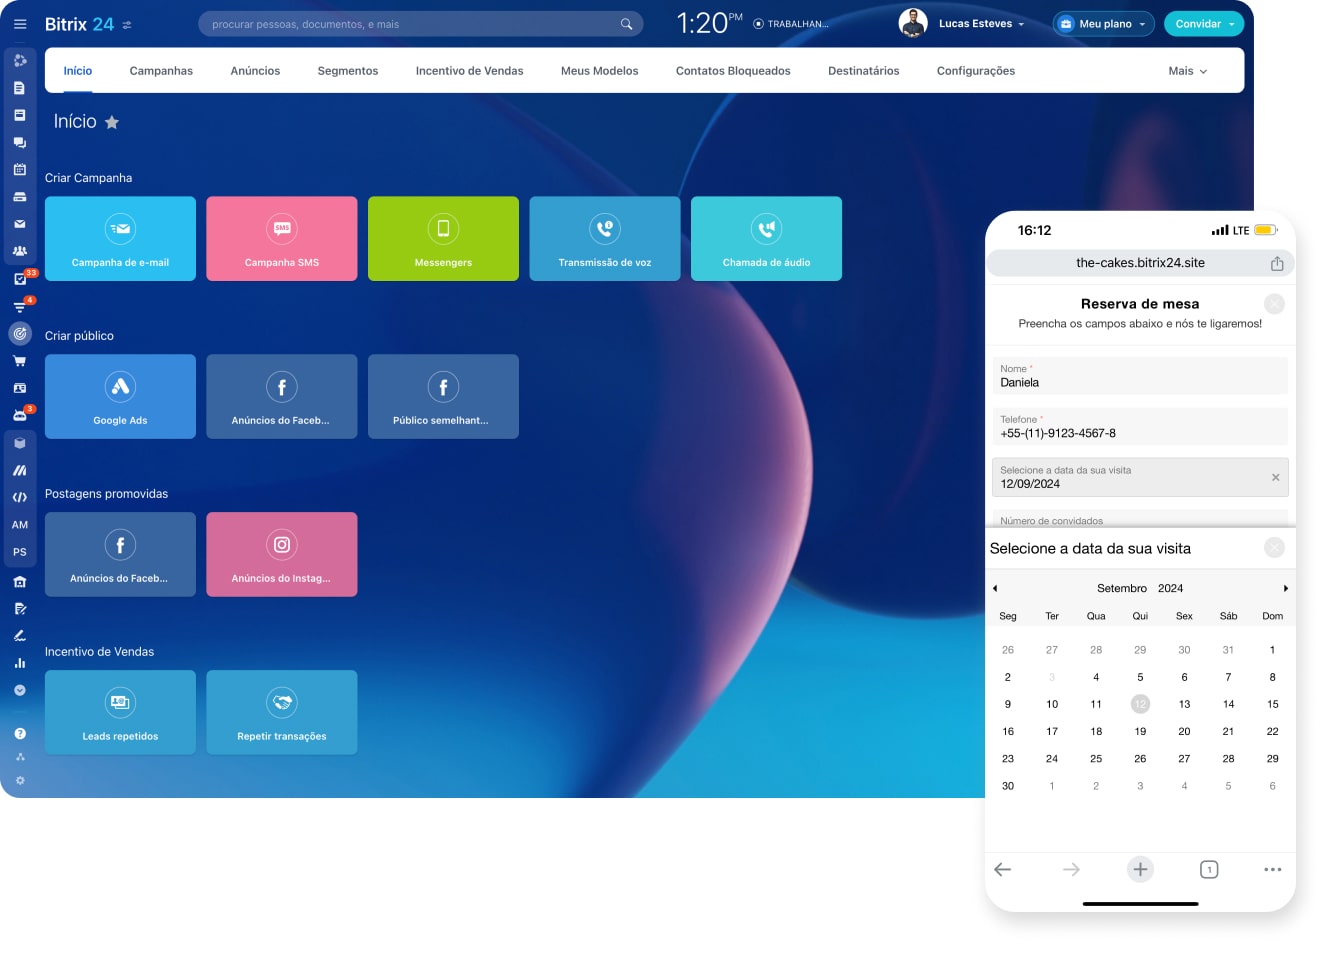Image resolution: width=1344 pixels, height=960 pixels.
Task: Create a Google Ads audience
Action: (120, 396)
